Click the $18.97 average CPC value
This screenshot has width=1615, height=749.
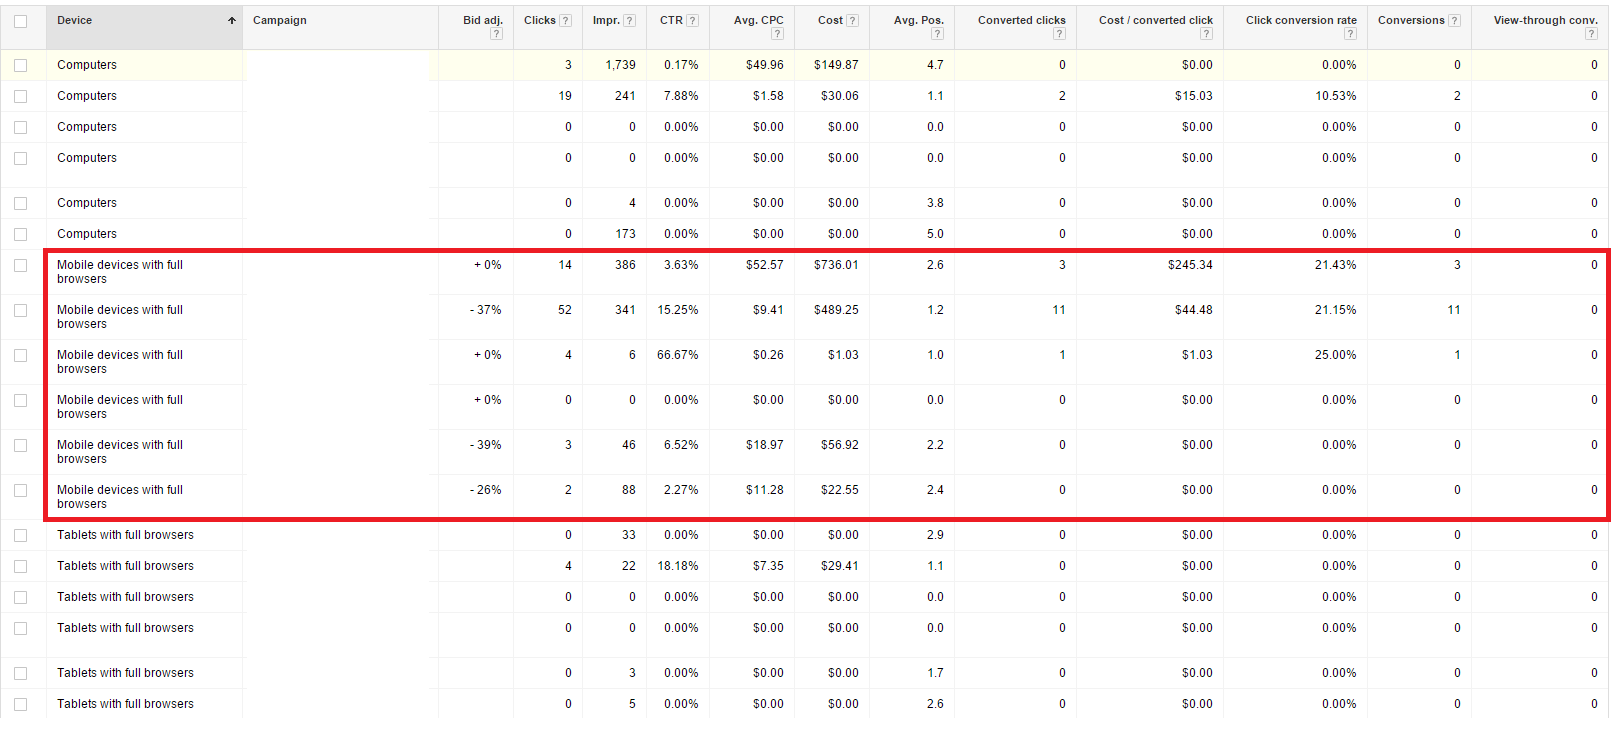pyautogui.click(x=765, y=445)
